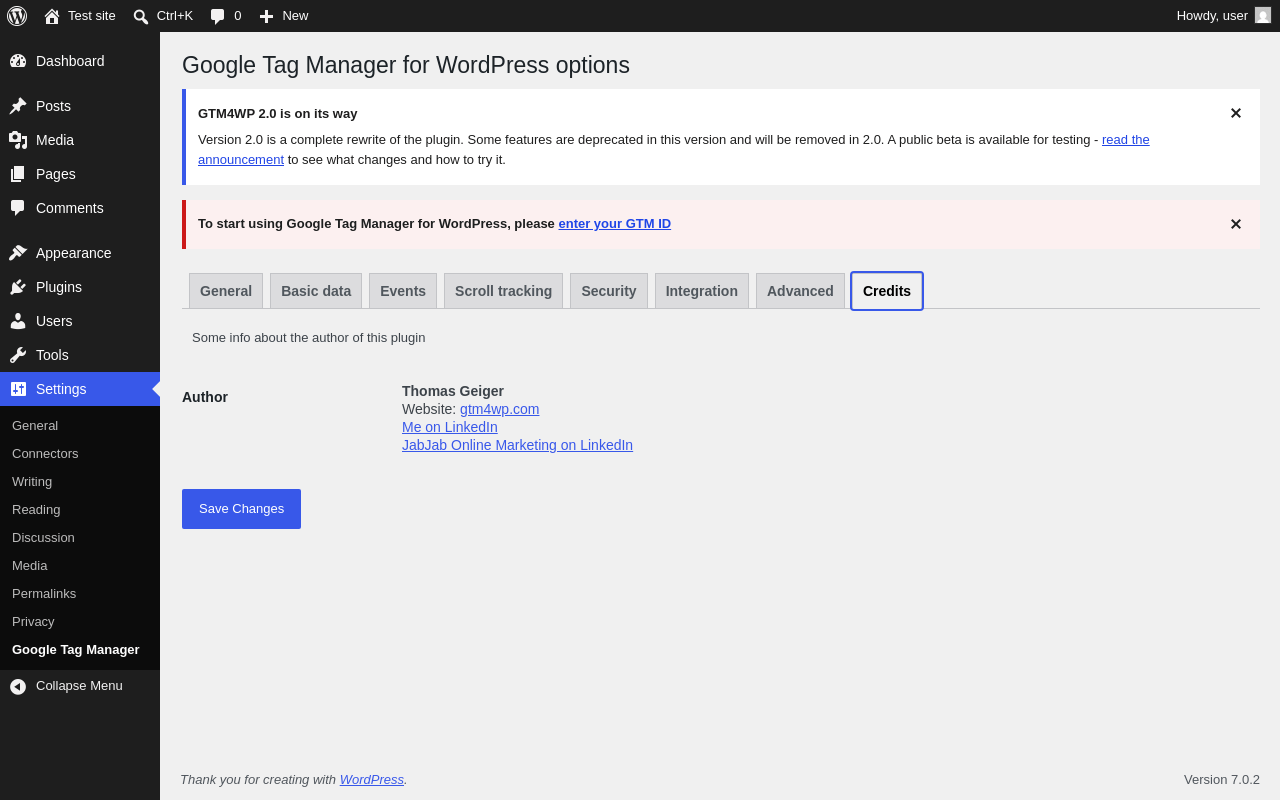
Task: Open the Posts menu label
Action: point(53,106)
